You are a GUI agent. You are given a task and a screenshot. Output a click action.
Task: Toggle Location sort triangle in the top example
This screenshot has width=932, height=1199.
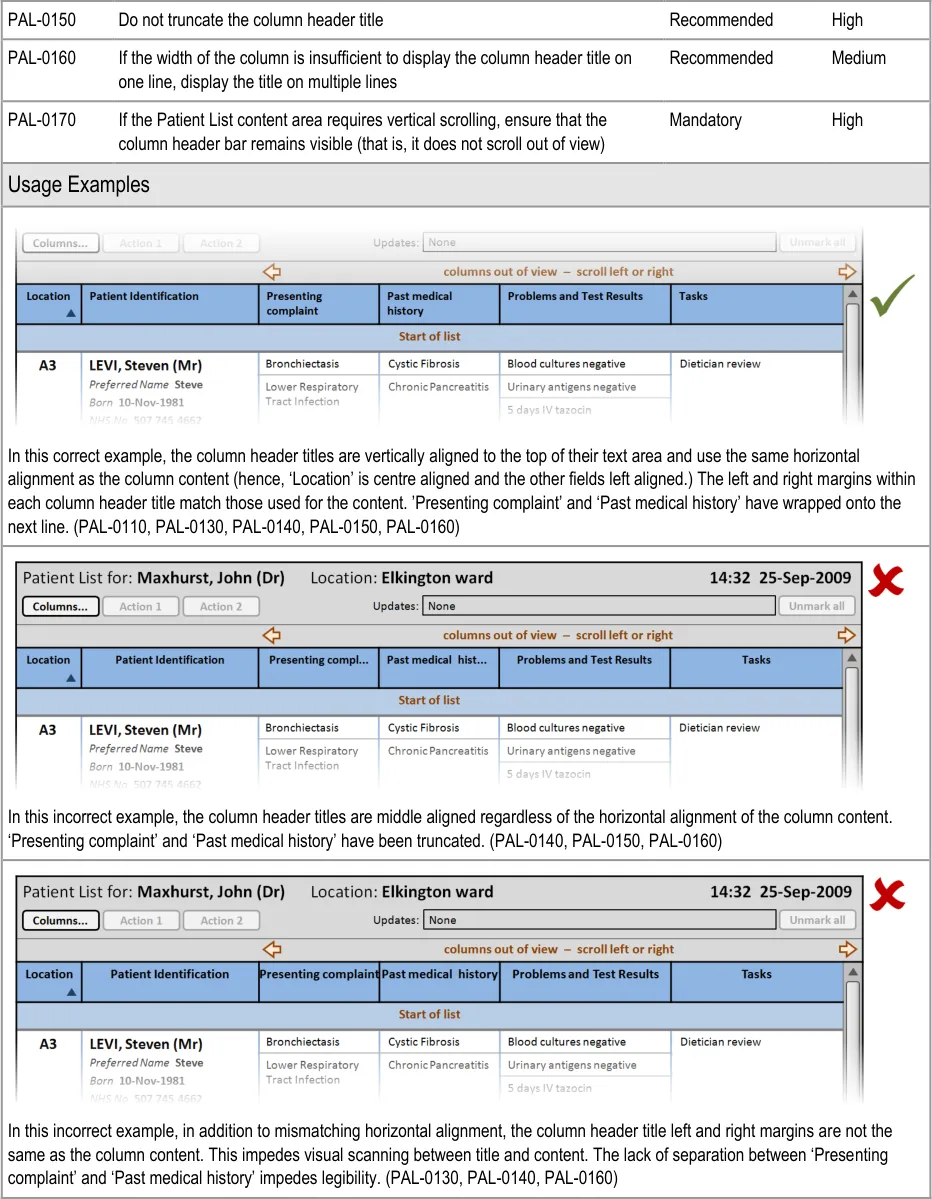[x=70, y=314]
